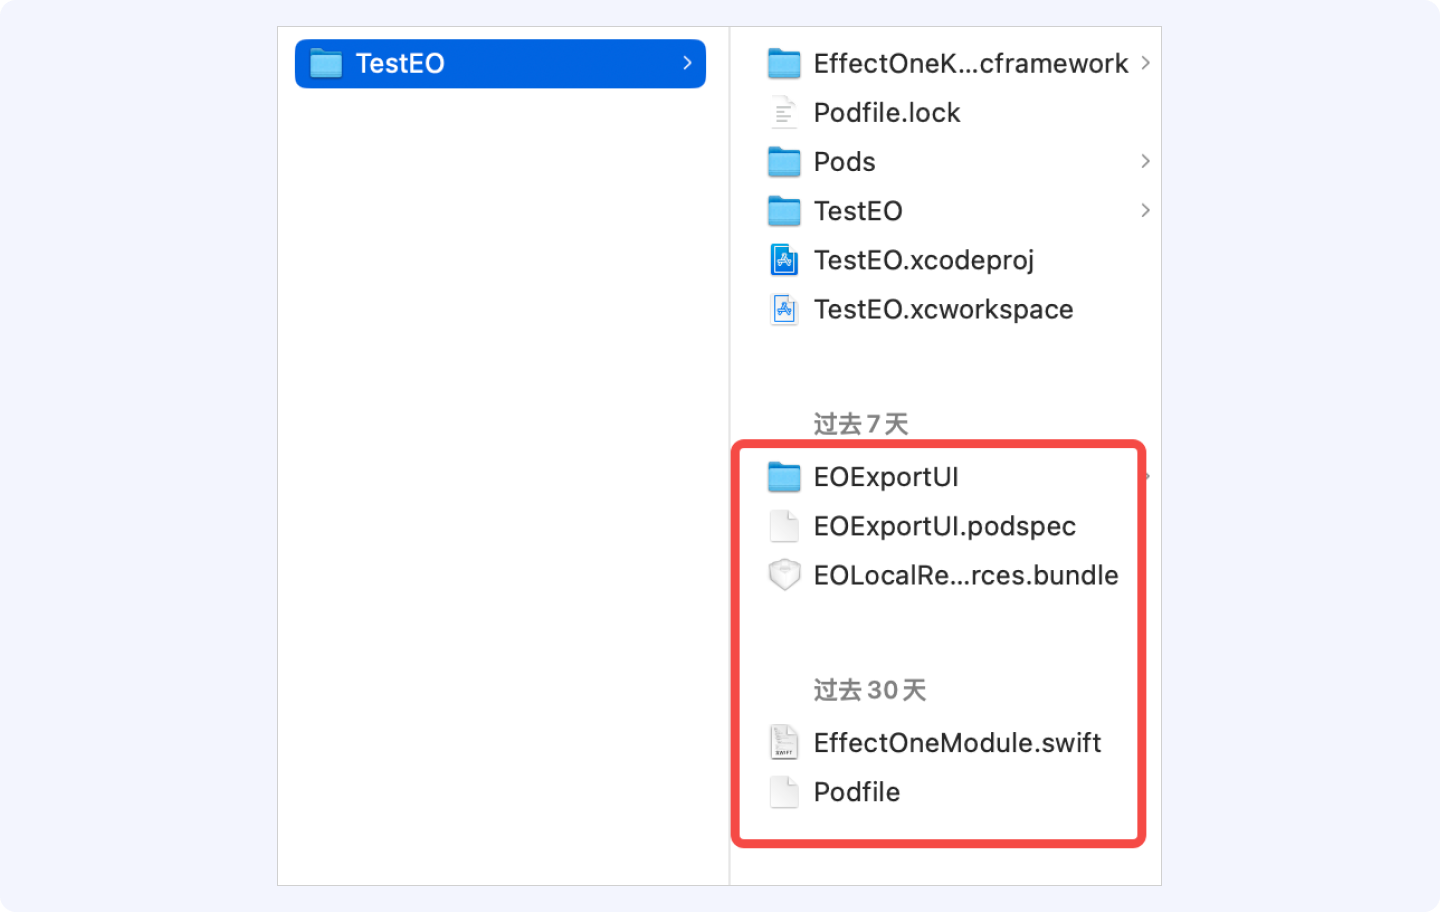Click the EffectOneK...cframework folder icon
The width and height of the screenshot is (1440, 912).
784,63
